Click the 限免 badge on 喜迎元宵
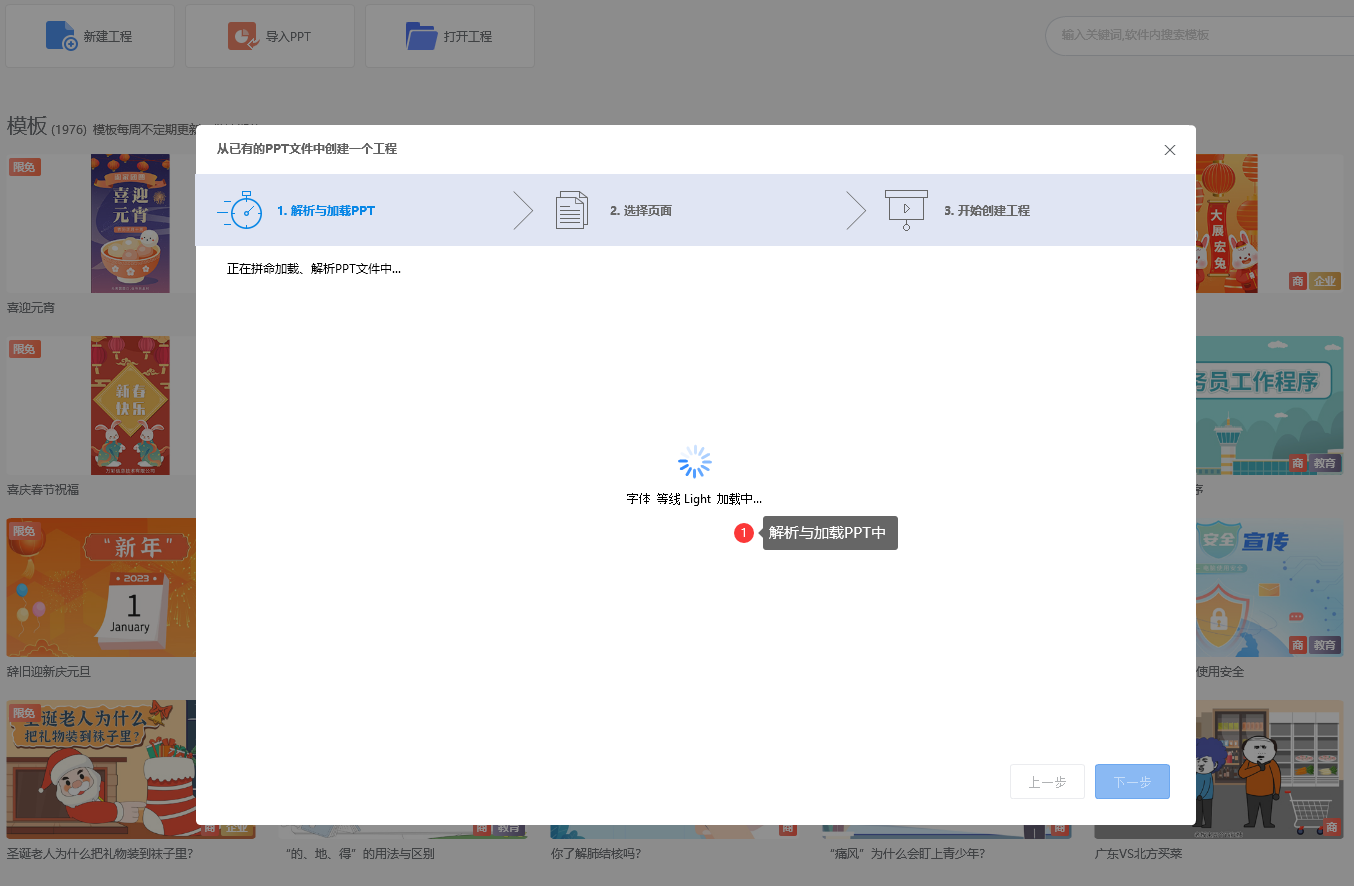Image resolution: width=1354 pixels, height=886 pixels. pos(24,167)
